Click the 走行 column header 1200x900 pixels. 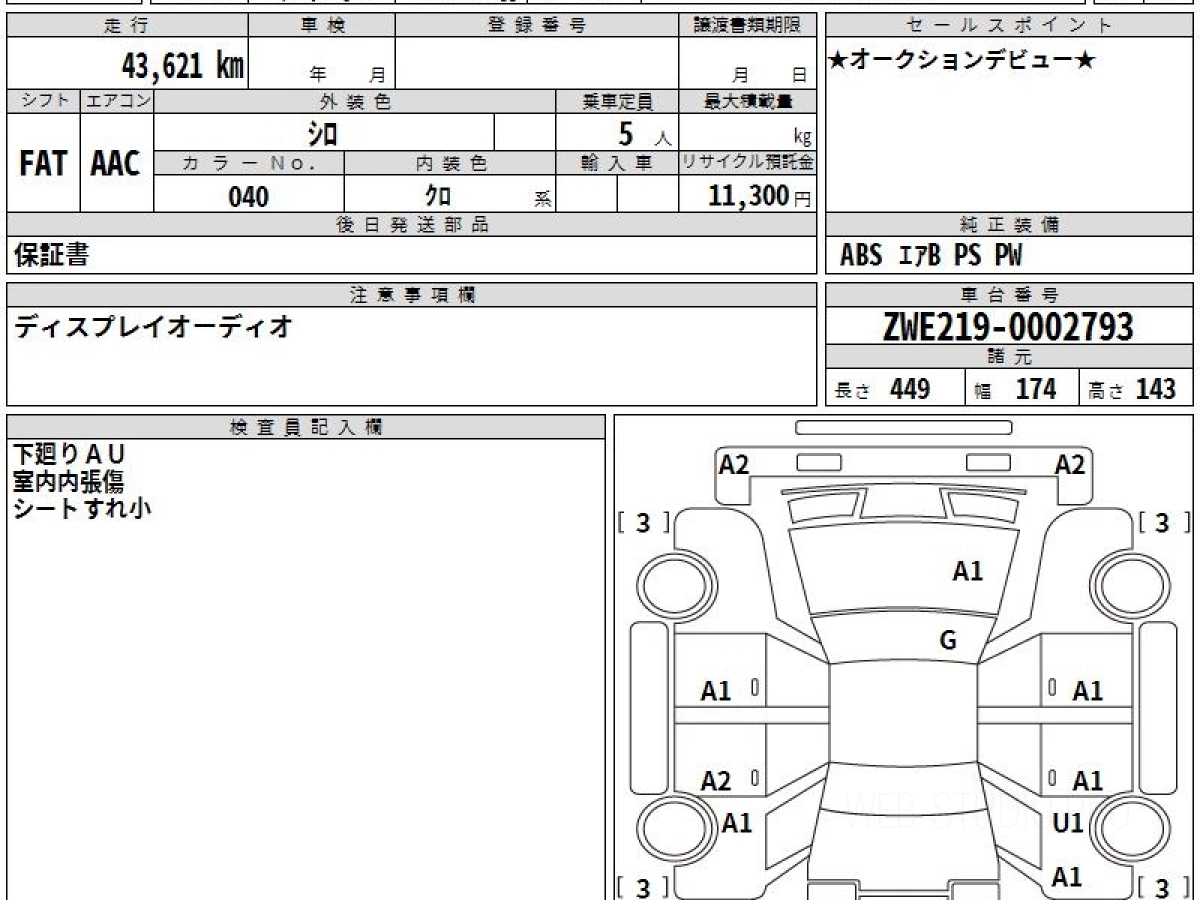point(127,26)
